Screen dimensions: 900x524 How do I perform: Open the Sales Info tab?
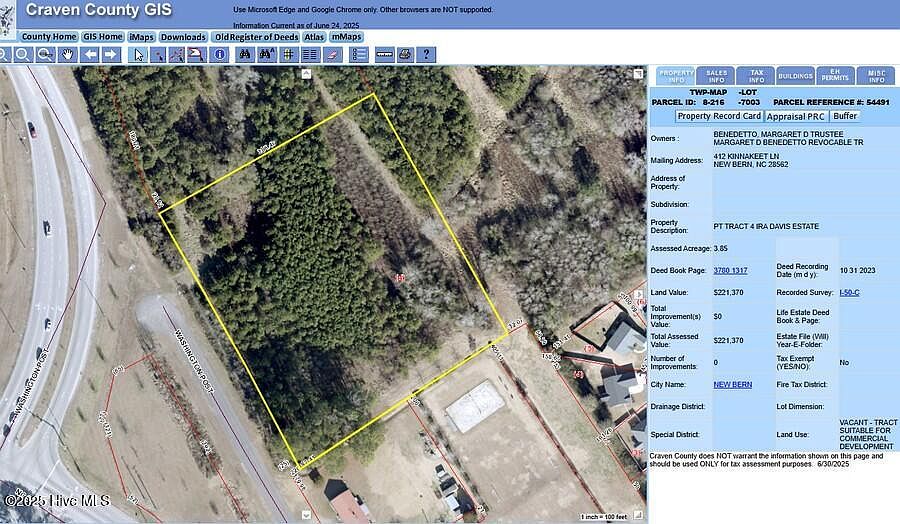click(x=716, y=76)
